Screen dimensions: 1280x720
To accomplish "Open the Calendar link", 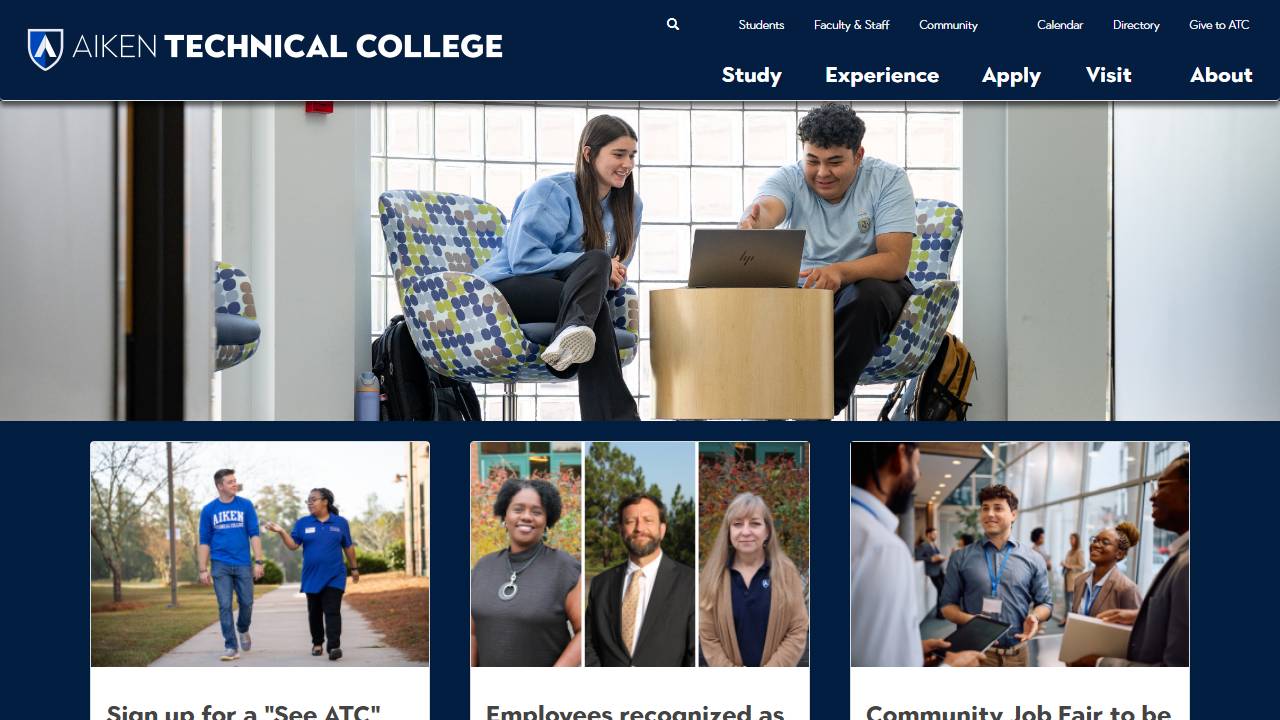I will 1060,25.
